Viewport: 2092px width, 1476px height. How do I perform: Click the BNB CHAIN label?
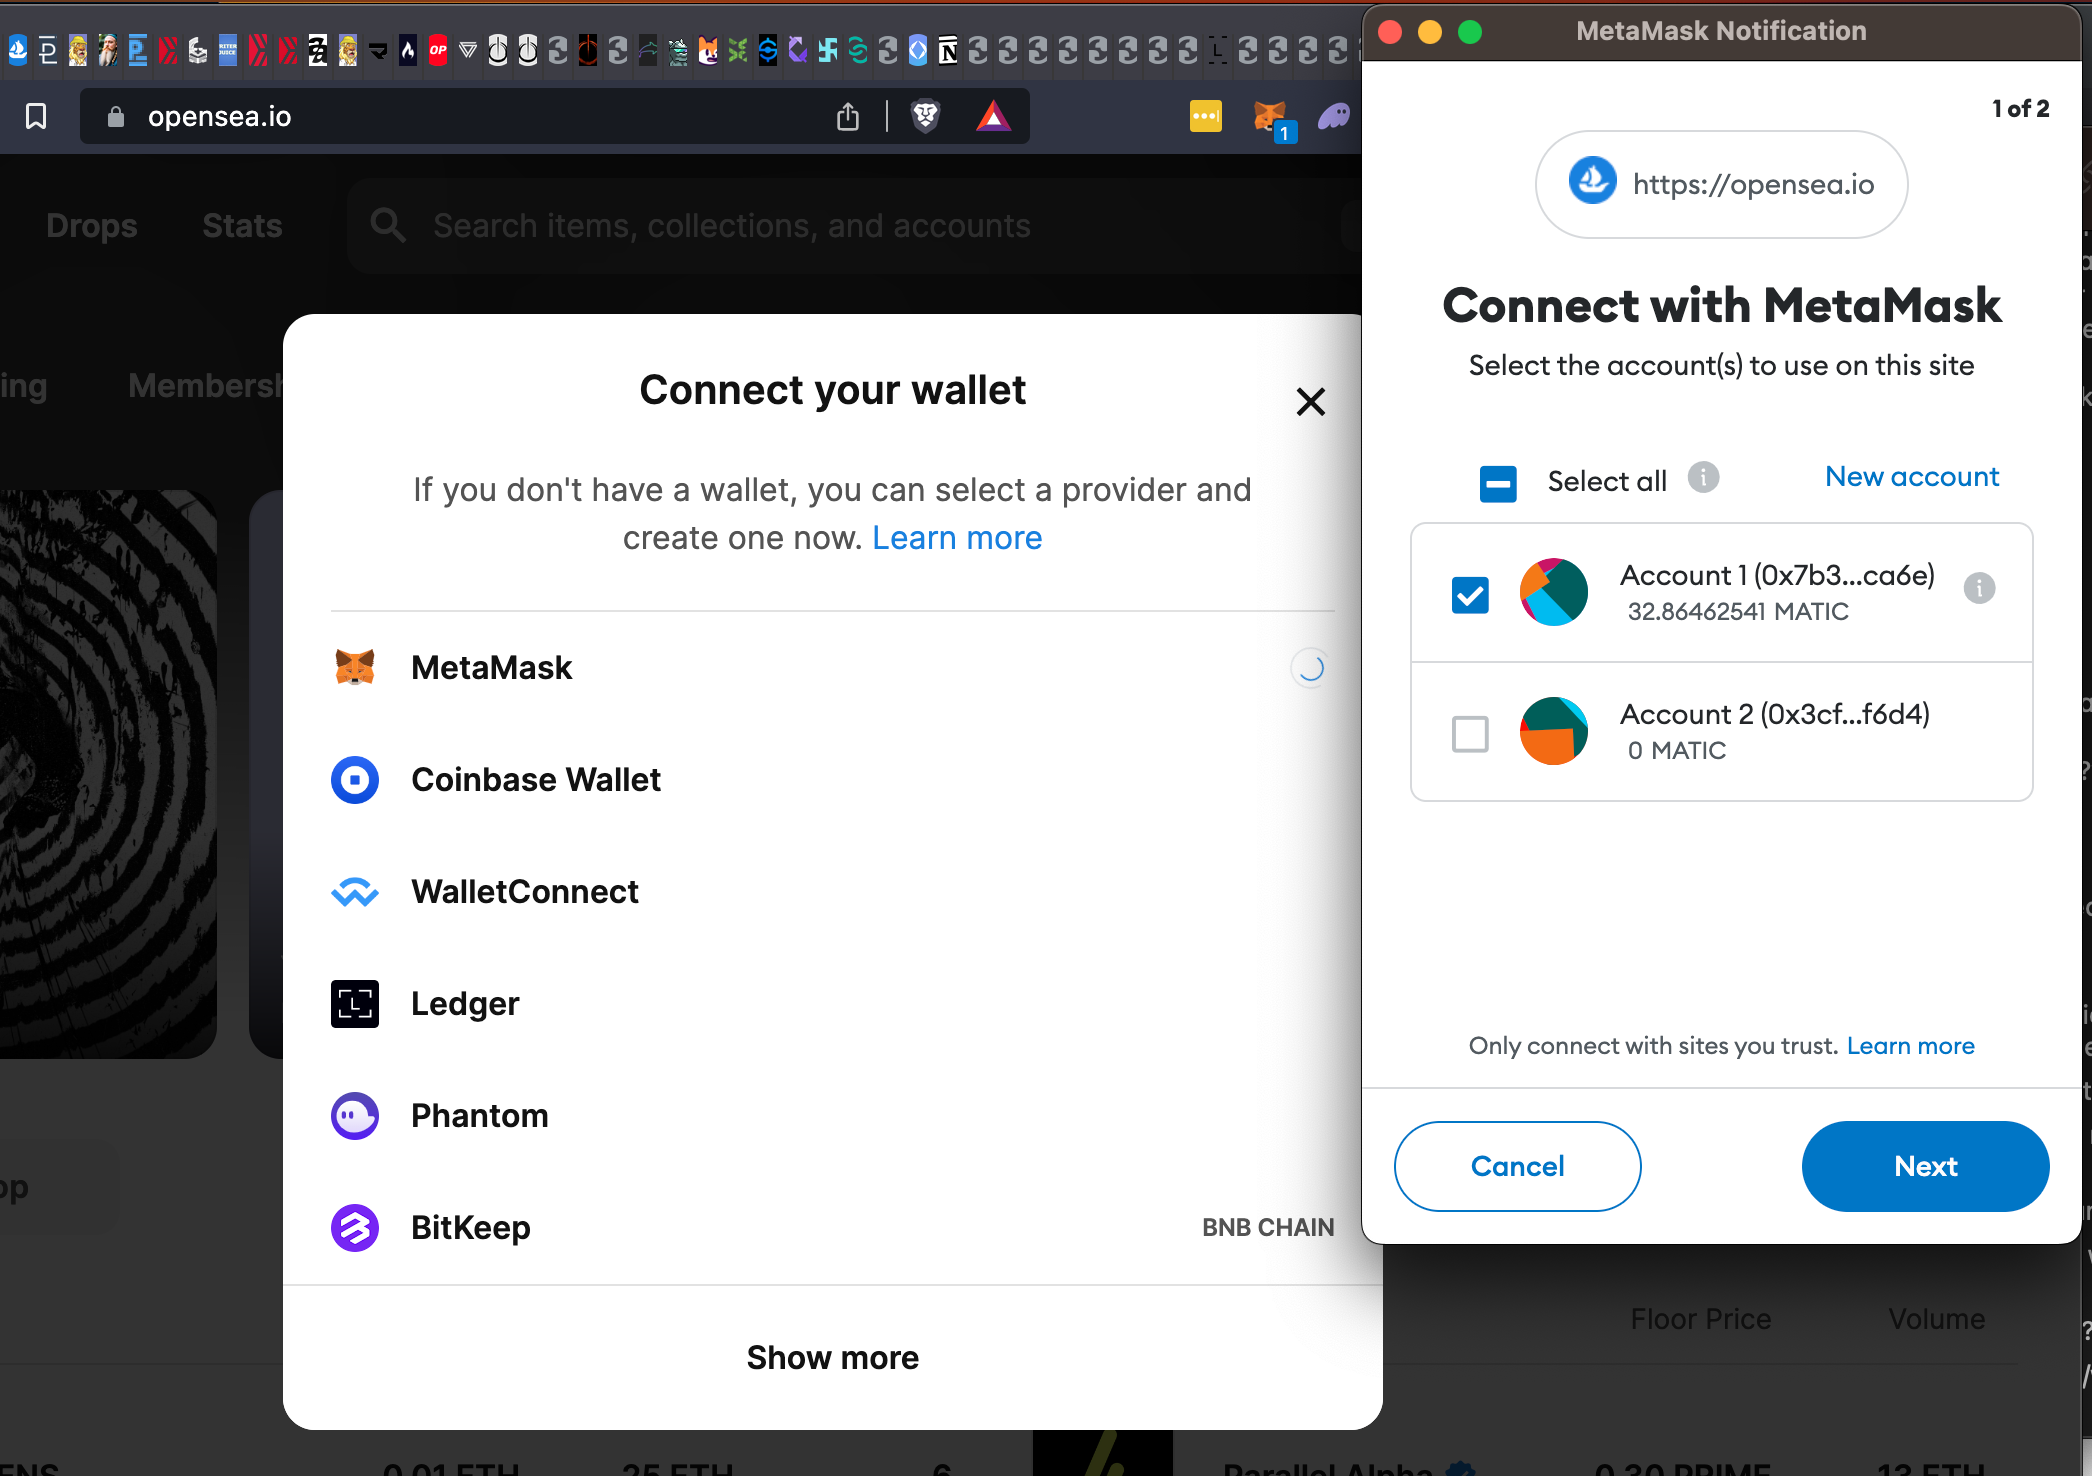click(1267, 1227)
